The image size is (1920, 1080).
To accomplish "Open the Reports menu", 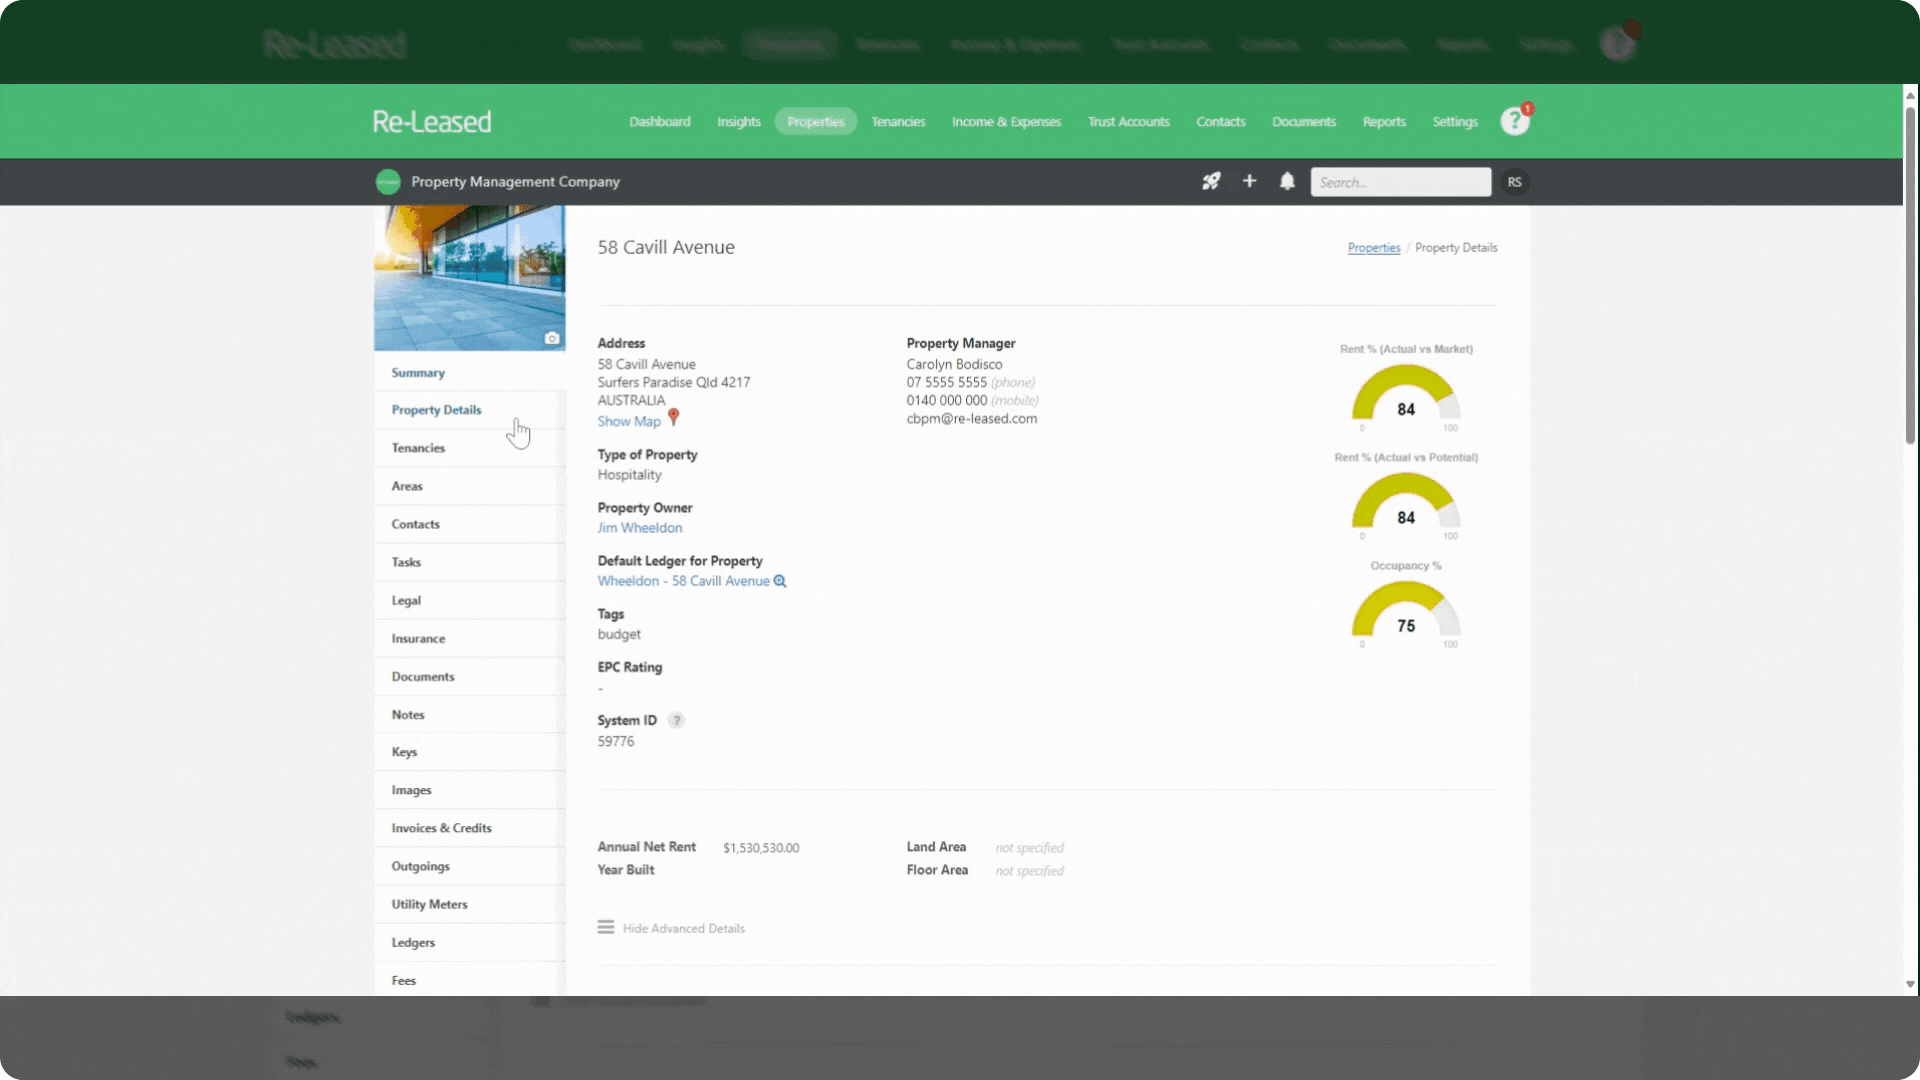I will pos(1384,121).
